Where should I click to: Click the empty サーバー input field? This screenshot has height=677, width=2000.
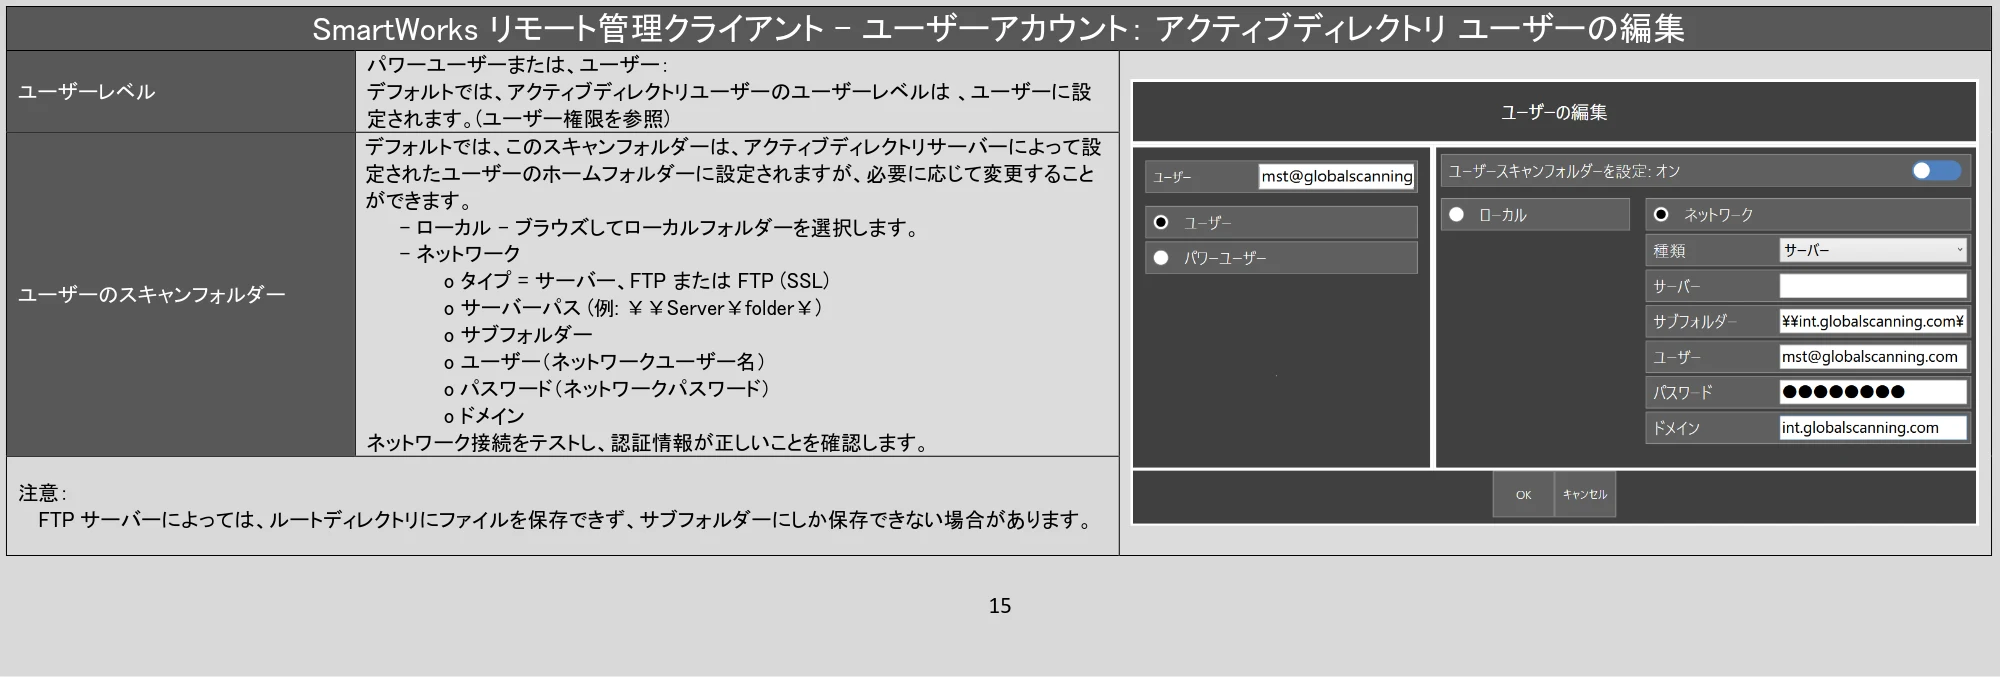[1873, 286]
